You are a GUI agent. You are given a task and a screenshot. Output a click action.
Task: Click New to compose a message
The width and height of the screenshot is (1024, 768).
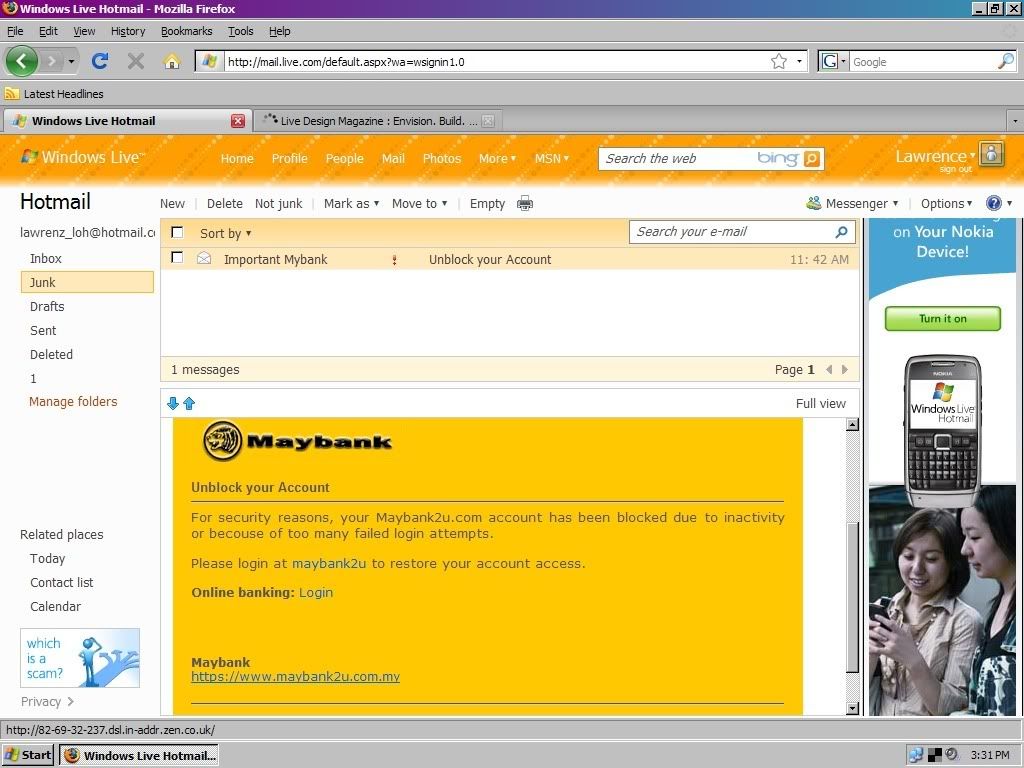coord(172,204)
